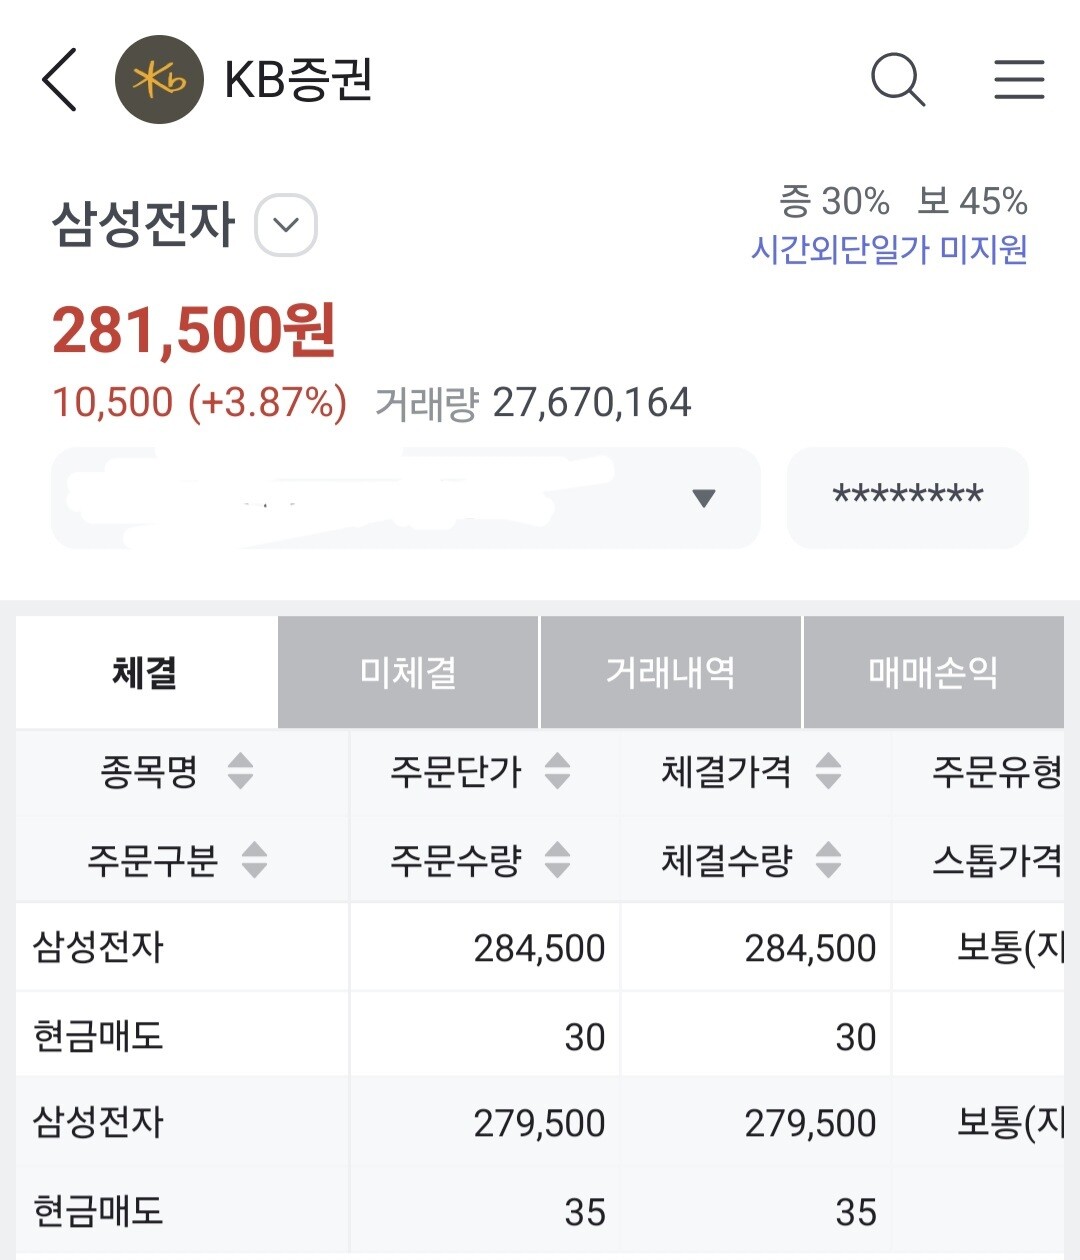
Task: Open the search magnifier icon
Action: click(x=898, y=79)
